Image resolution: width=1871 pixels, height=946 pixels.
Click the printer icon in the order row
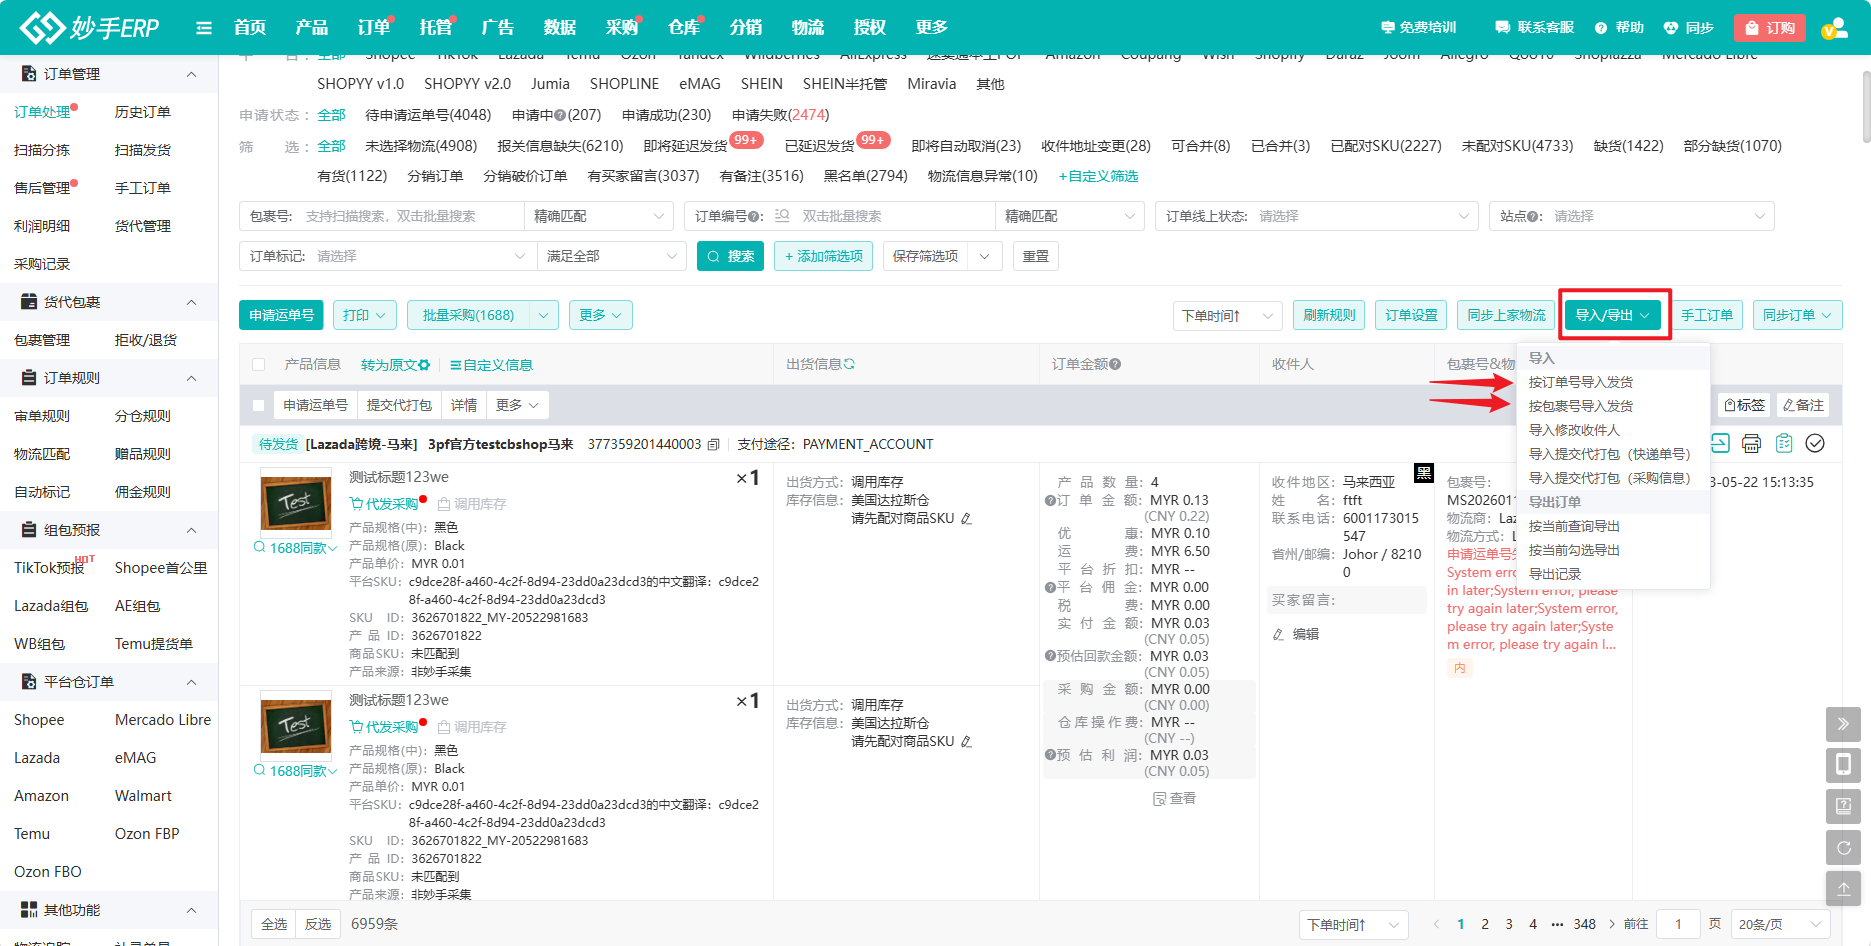(x=1751, y=443)
